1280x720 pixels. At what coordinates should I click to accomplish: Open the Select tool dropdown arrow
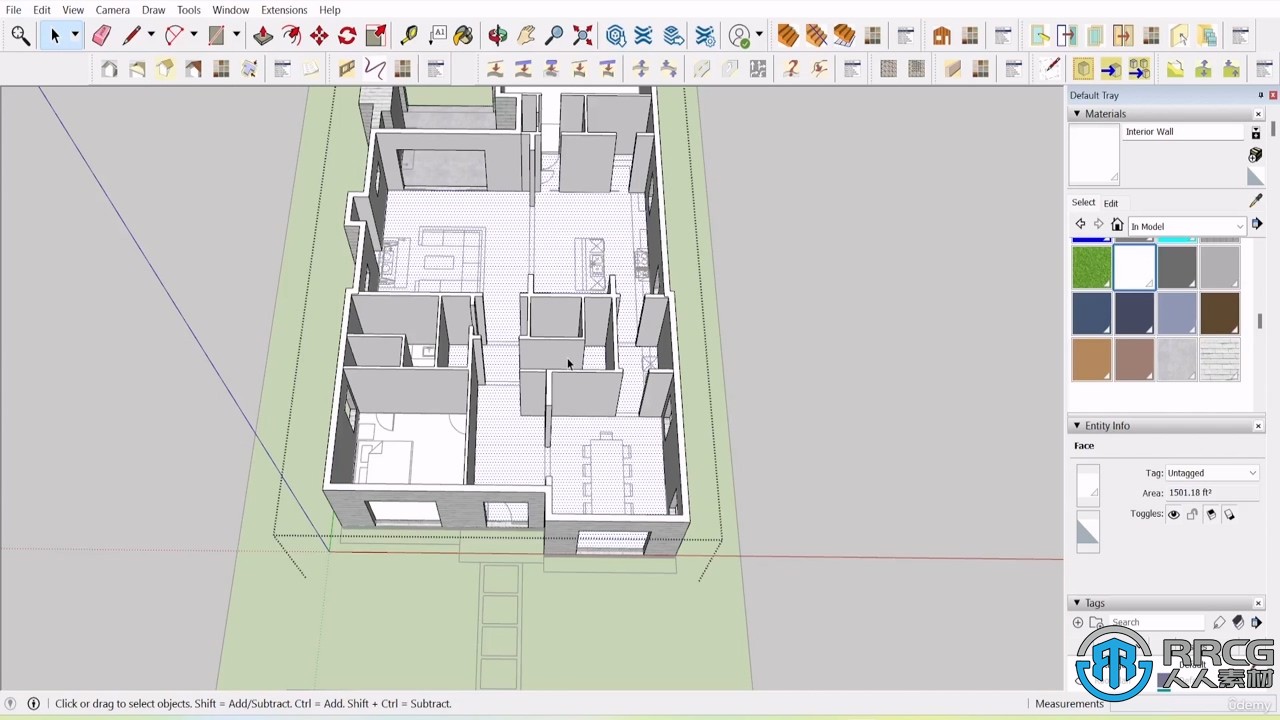74,36
